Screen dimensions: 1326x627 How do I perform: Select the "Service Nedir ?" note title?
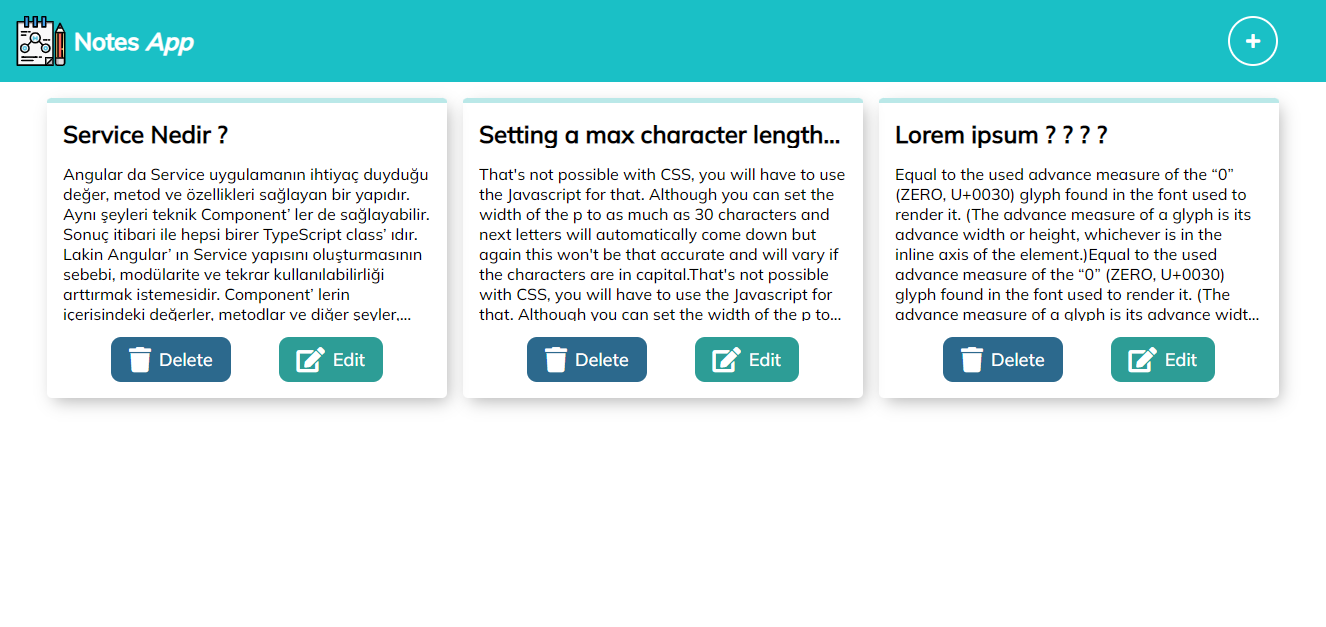[x=146, y=135]
